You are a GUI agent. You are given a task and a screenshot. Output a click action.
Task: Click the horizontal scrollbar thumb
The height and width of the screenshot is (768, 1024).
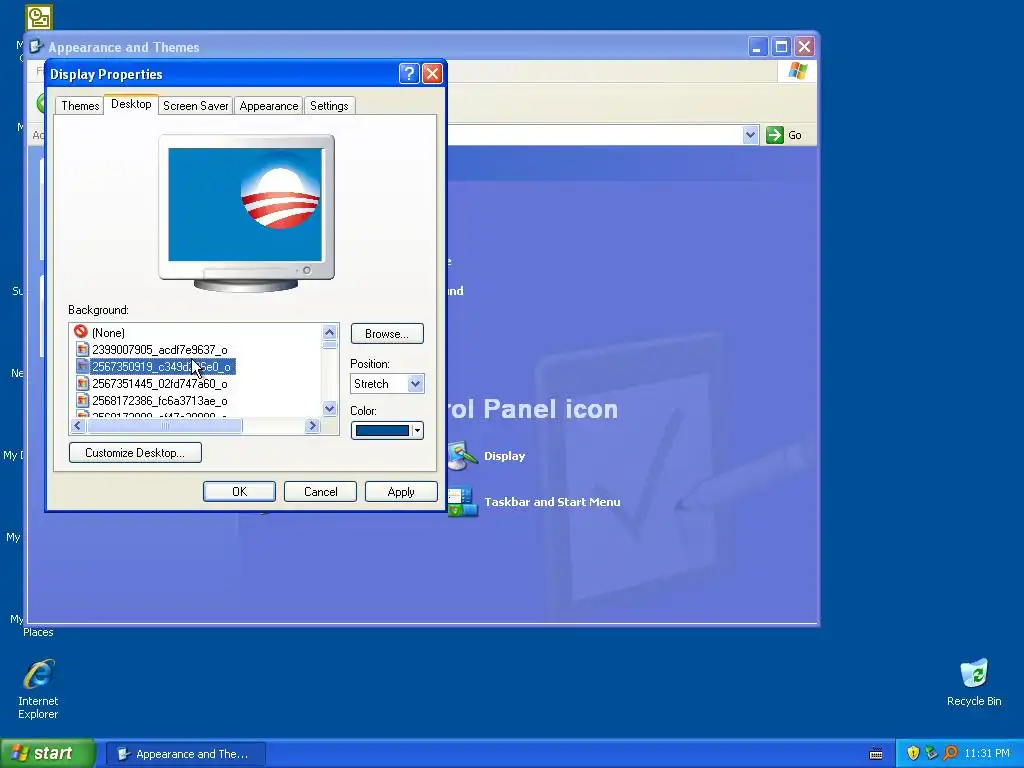coord(165,426)
